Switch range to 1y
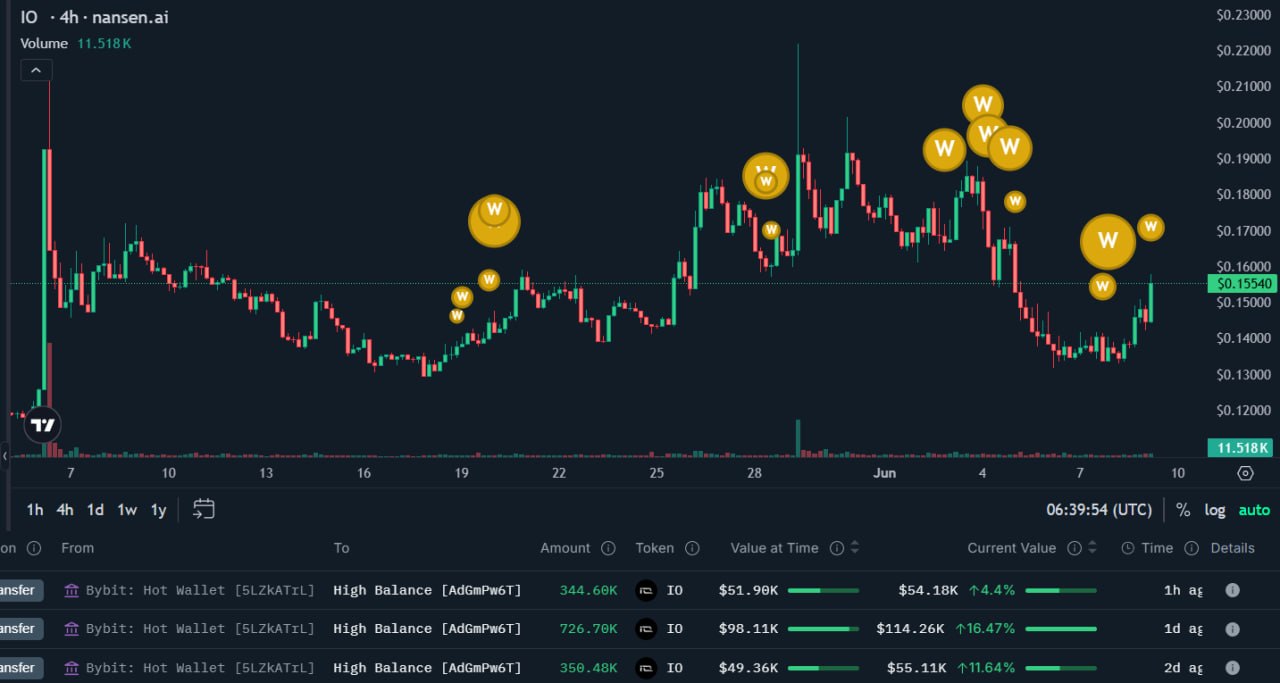 (158, 510)
